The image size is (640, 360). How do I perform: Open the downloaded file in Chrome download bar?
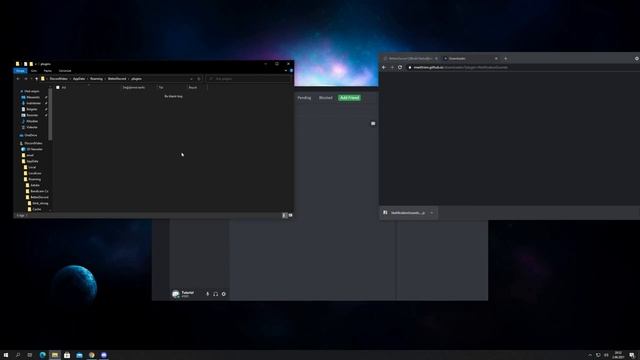[x=407, y=213]
